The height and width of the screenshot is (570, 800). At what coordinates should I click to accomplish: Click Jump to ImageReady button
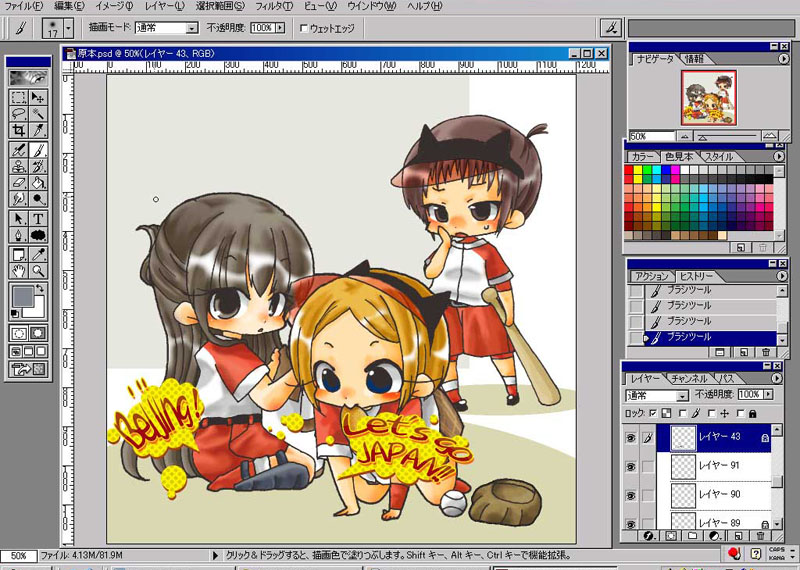[x=29, y=369]
